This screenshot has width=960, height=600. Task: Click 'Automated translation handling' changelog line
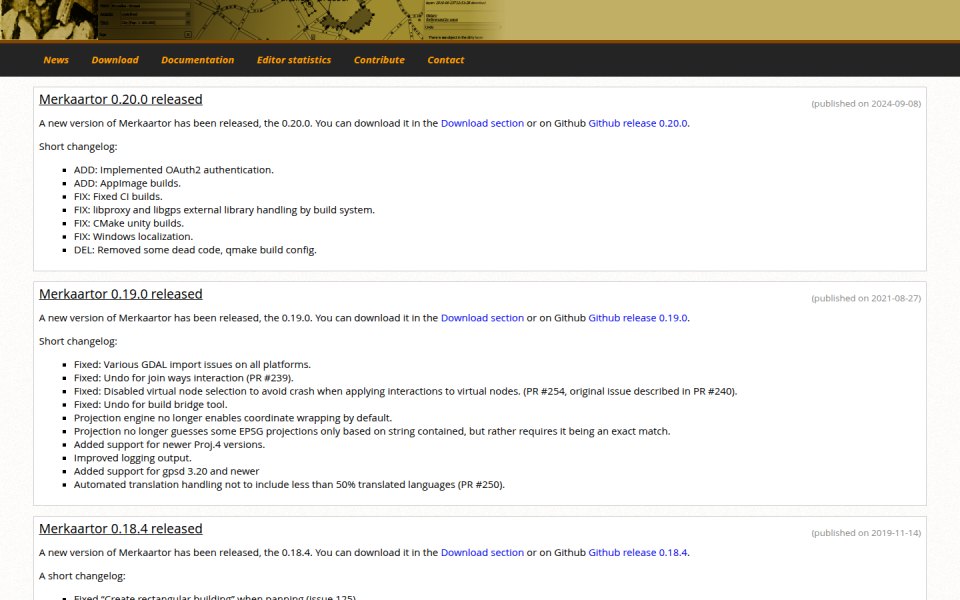tap(290, 485)
